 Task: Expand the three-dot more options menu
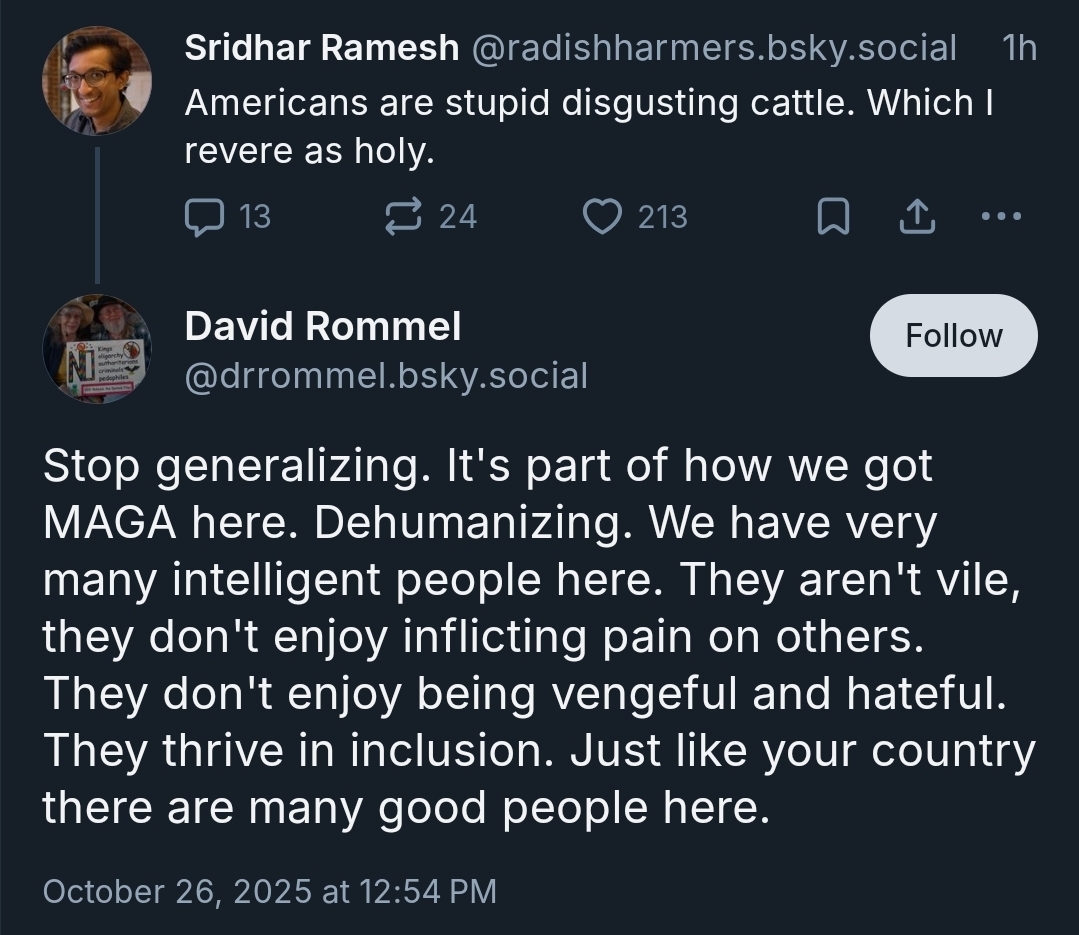coord(1001,216)
